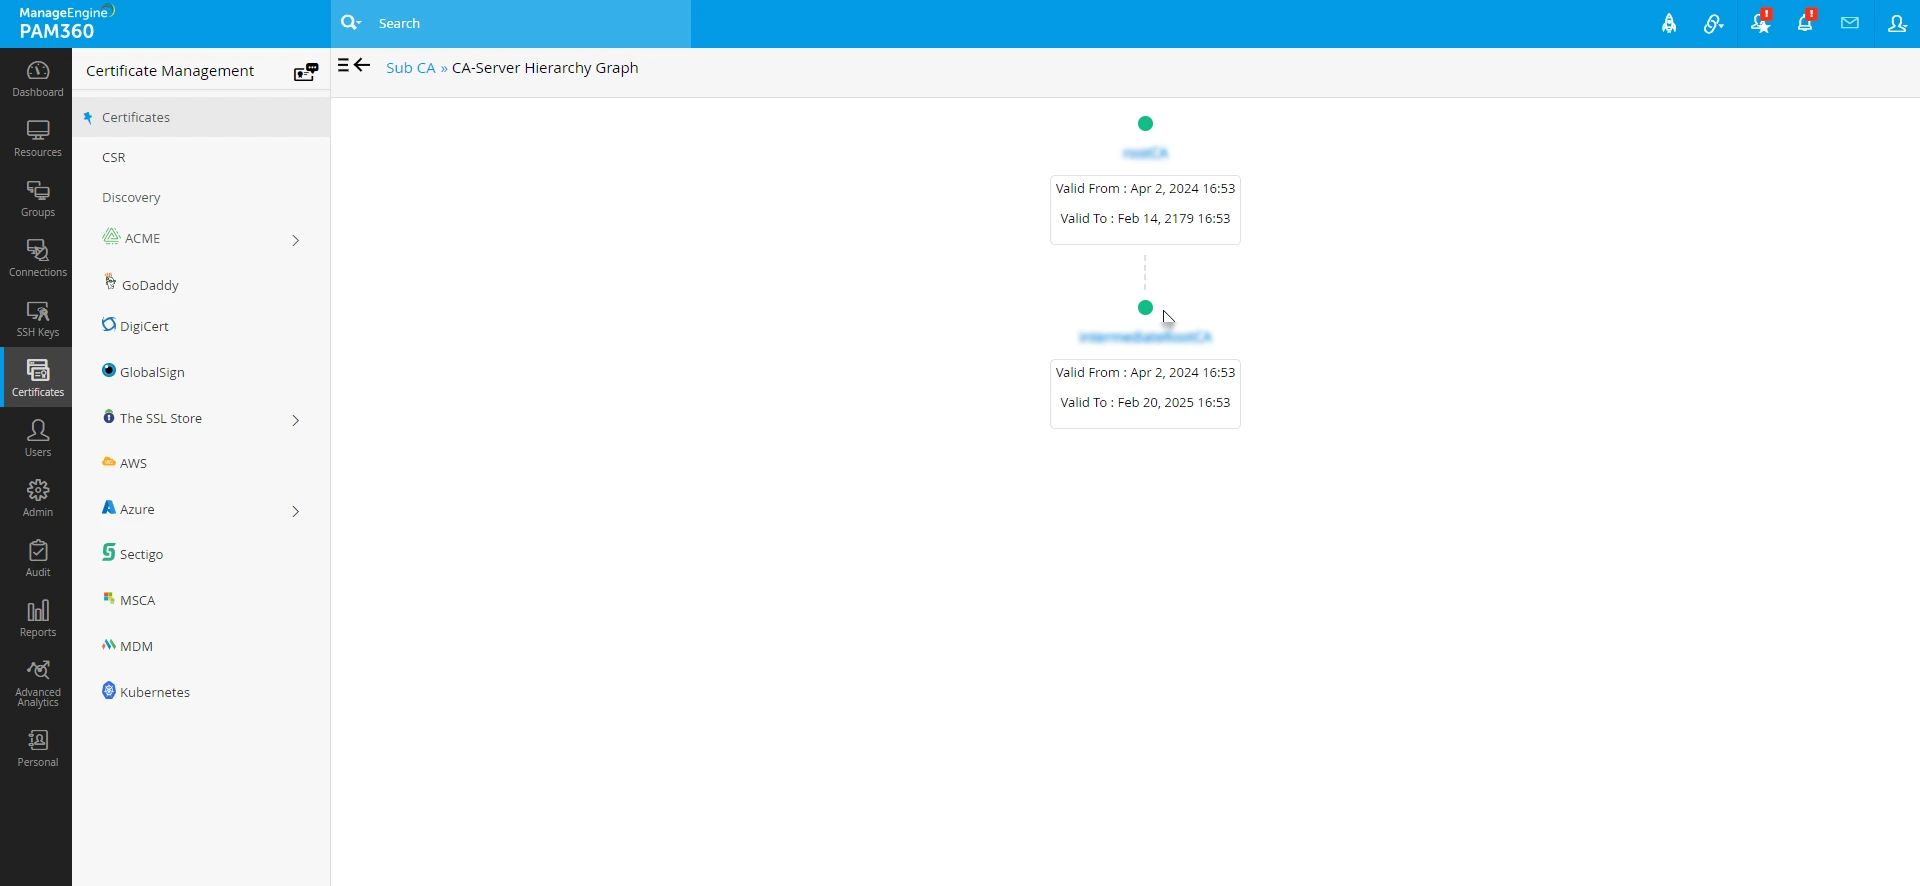Focus the Search input field

(530, 23)
